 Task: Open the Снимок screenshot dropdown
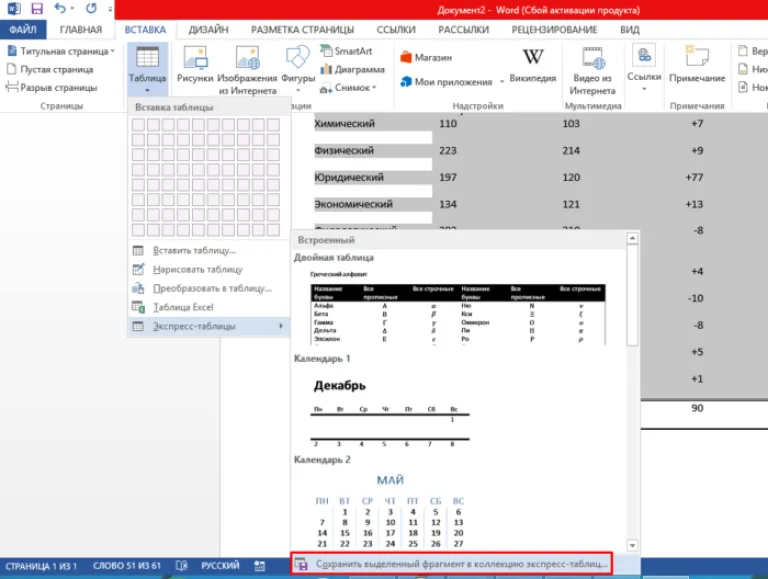pos(348,88)
